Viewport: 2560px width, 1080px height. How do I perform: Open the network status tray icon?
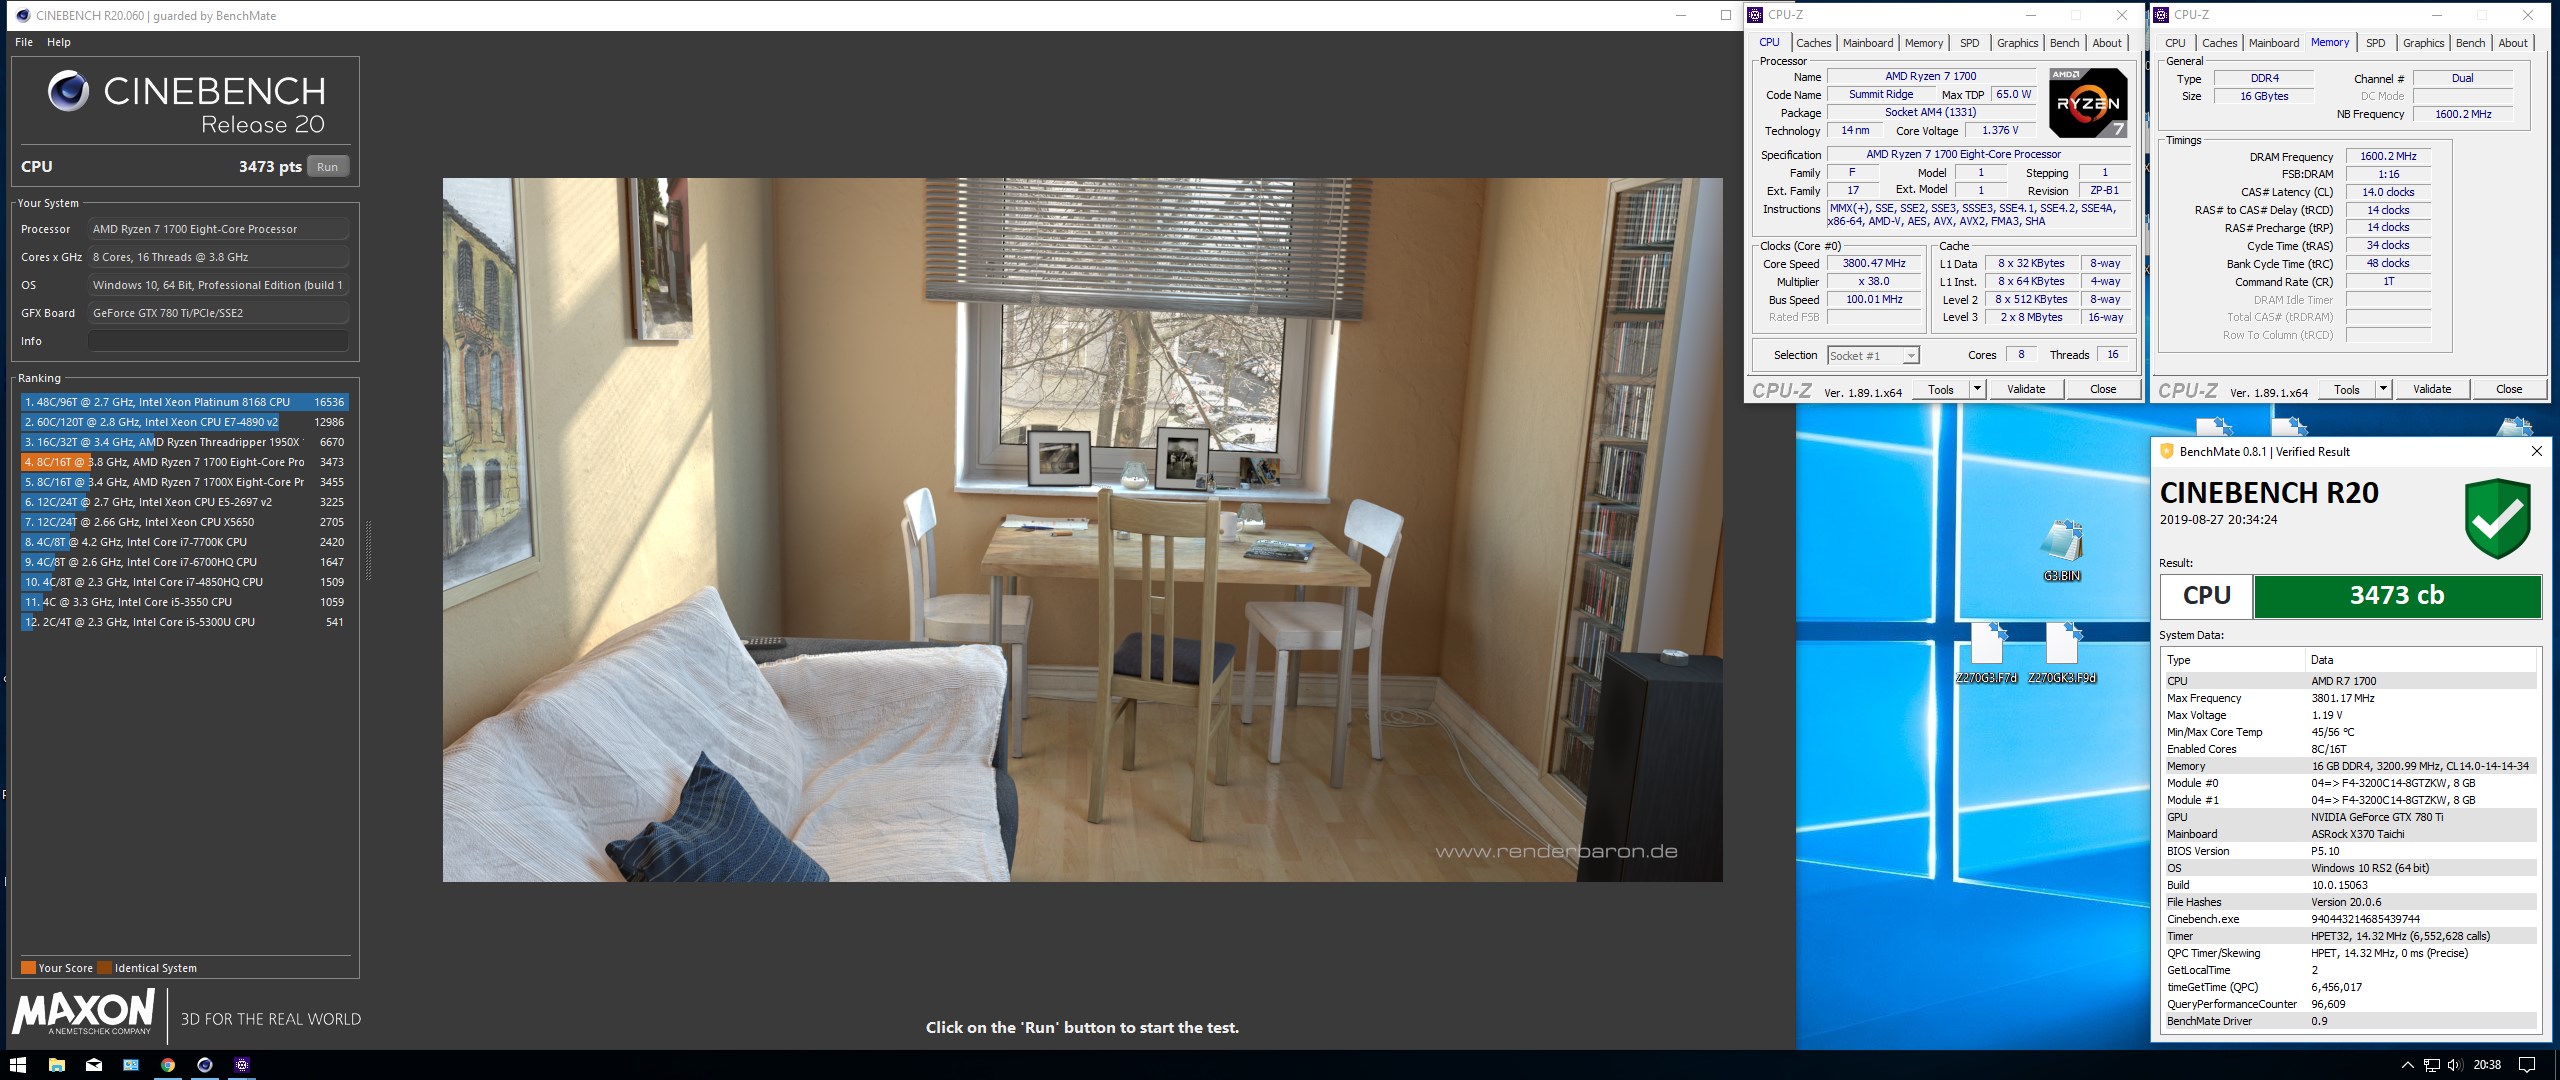click(x=2431, y=1065)
